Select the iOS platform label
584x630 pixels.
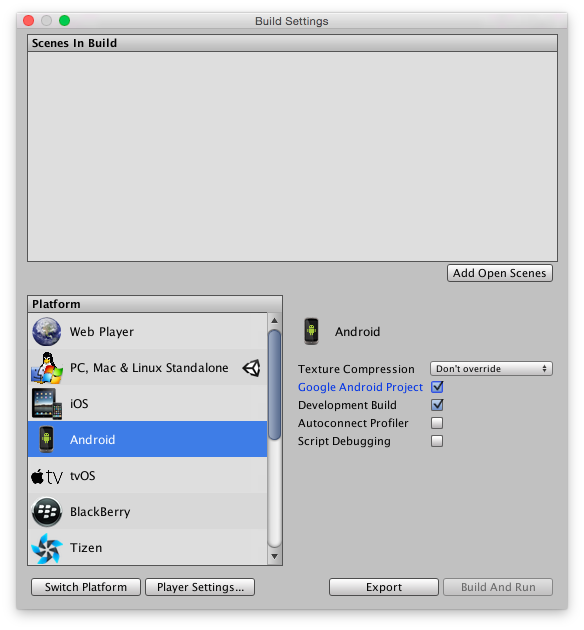click(x=79, y=403)
